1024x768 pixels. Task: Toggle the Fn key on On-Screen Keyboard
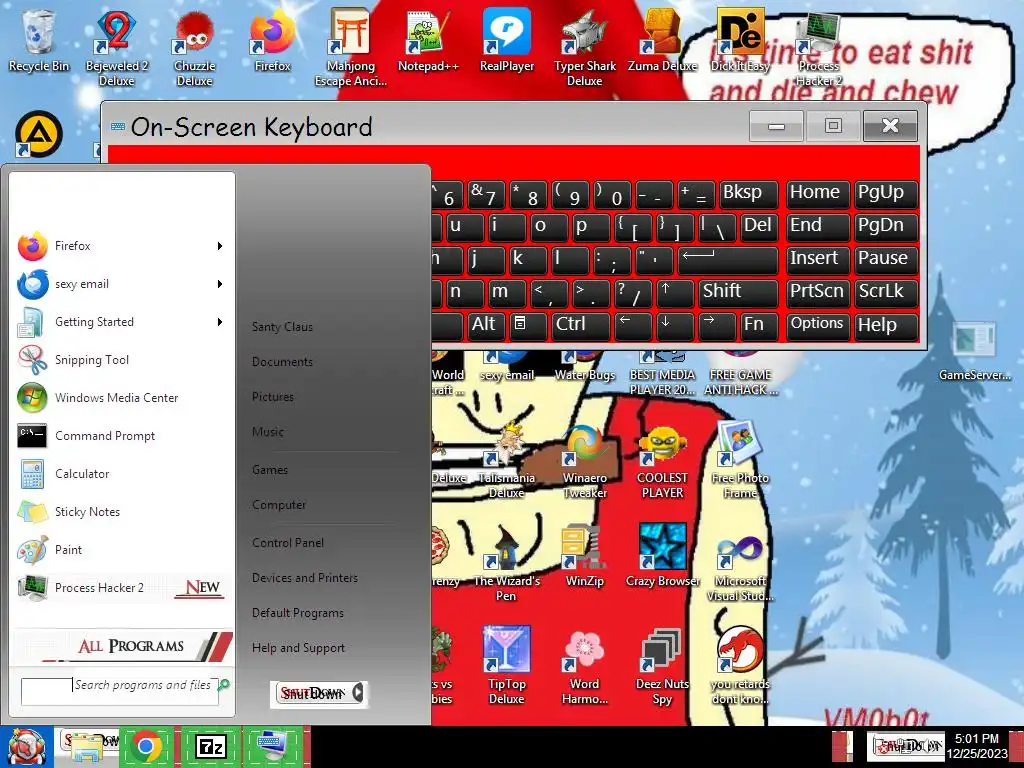coord(759,325)
